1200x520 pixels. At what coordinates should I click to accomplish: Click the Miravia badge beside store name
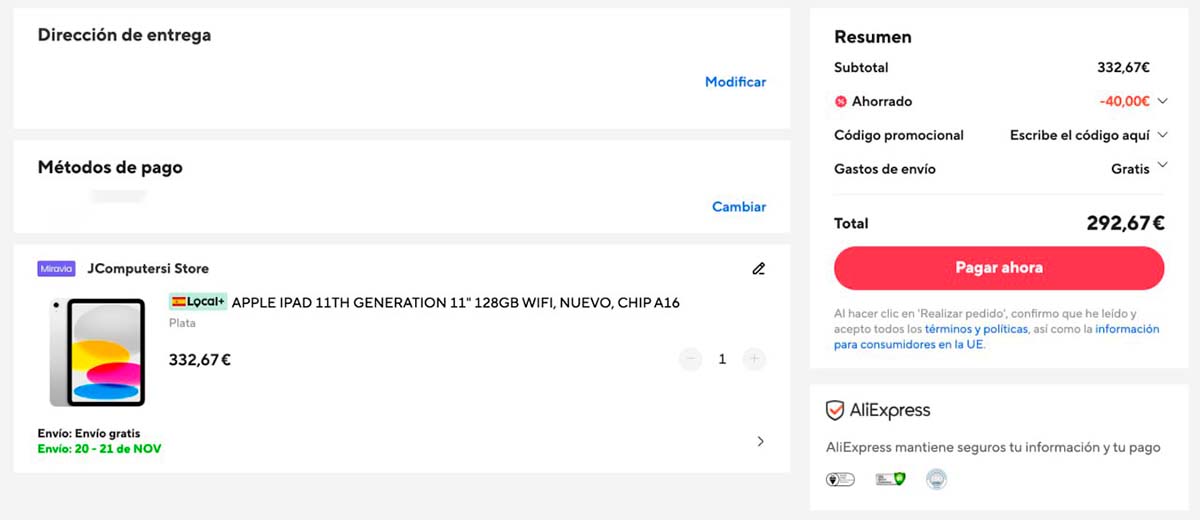click(x=56, y=269)
